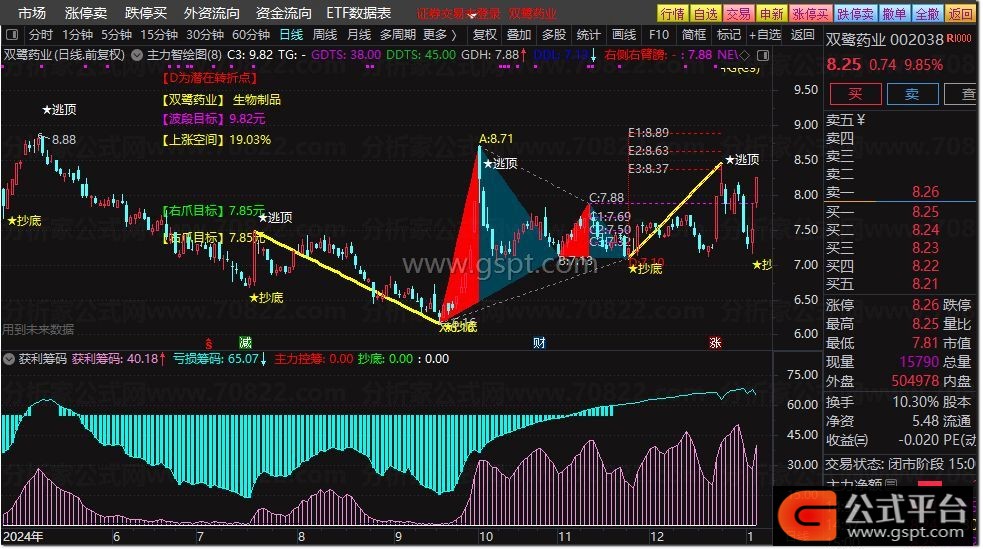The width and height of the screenshot is (983, 549).
Task: Click the 买五 price 8.21
Action: pyautogui.click(x=925, y=284)
